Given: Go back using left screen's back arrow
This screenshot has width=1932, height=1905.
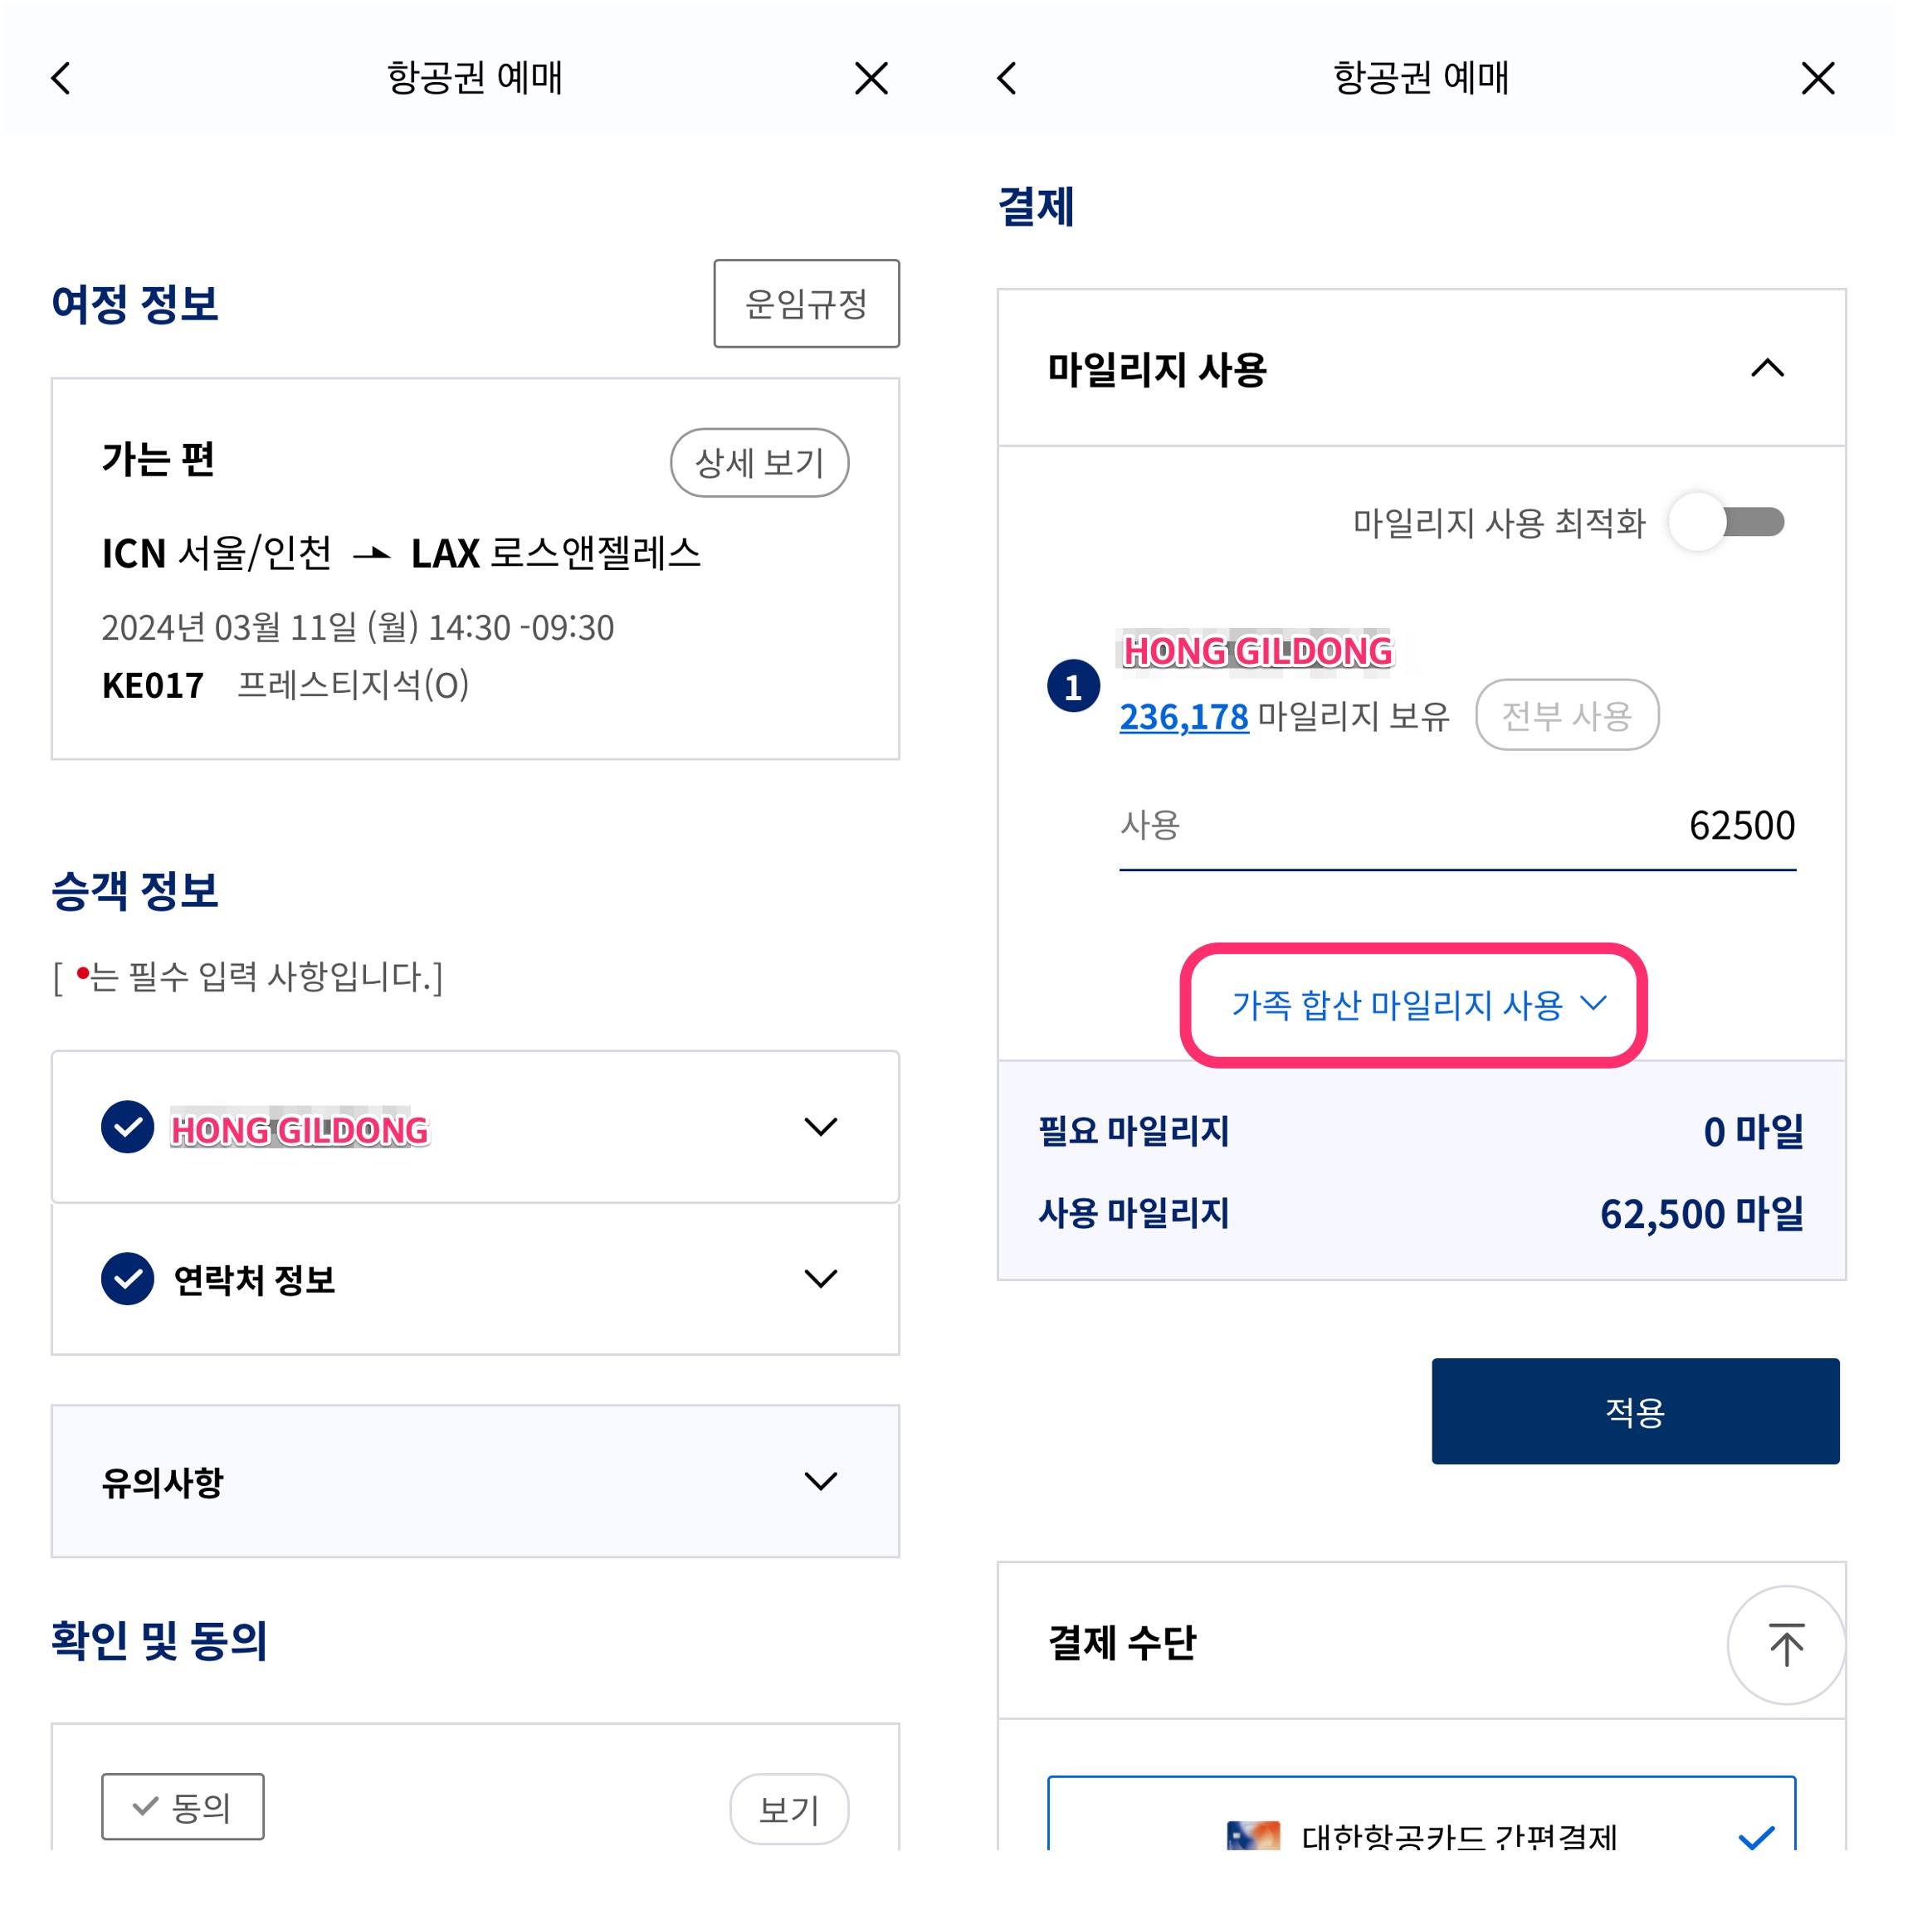Looking at the screenshot, I should (x=61, y=78).
